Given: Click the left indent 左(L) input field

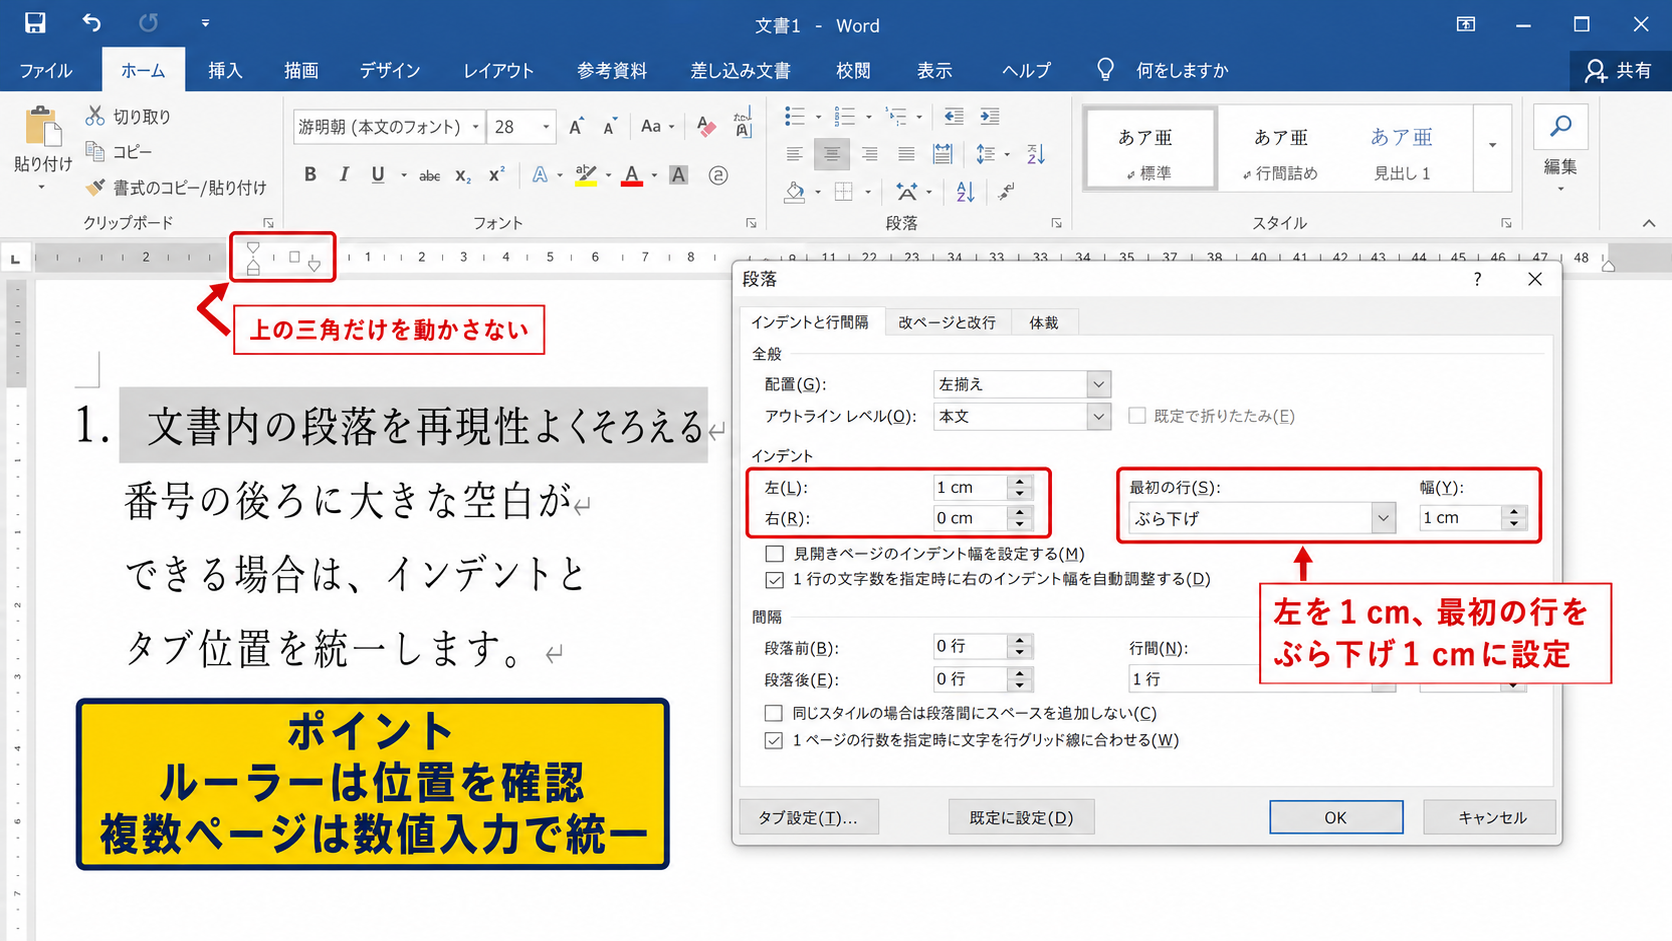Looking at the screenshot, I should point(970,487).
